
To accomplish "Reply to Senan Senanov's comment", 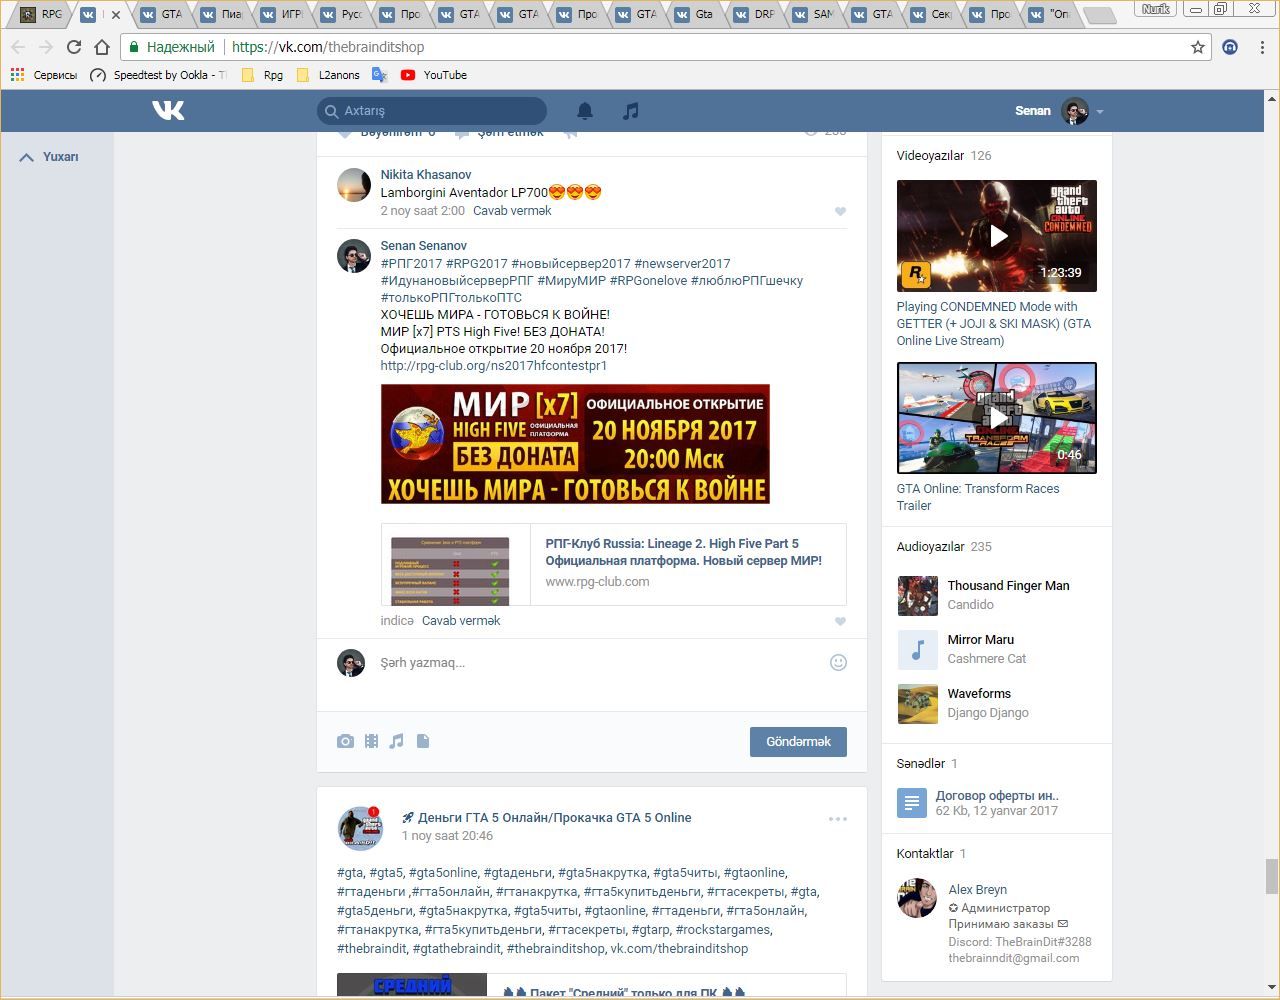I will pos(461,621).
